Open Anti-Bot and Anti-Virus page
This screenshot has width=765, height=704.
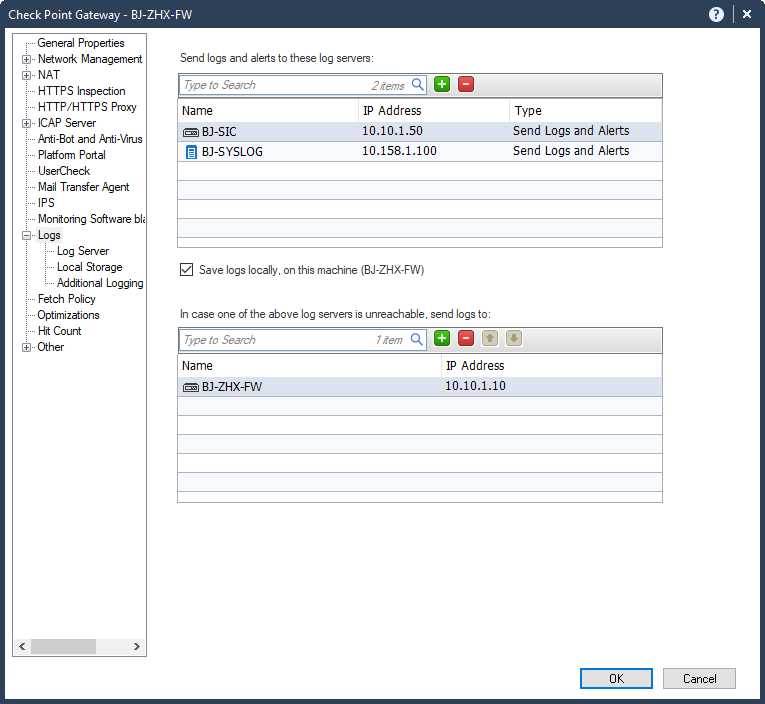click(x=90, y=139)
